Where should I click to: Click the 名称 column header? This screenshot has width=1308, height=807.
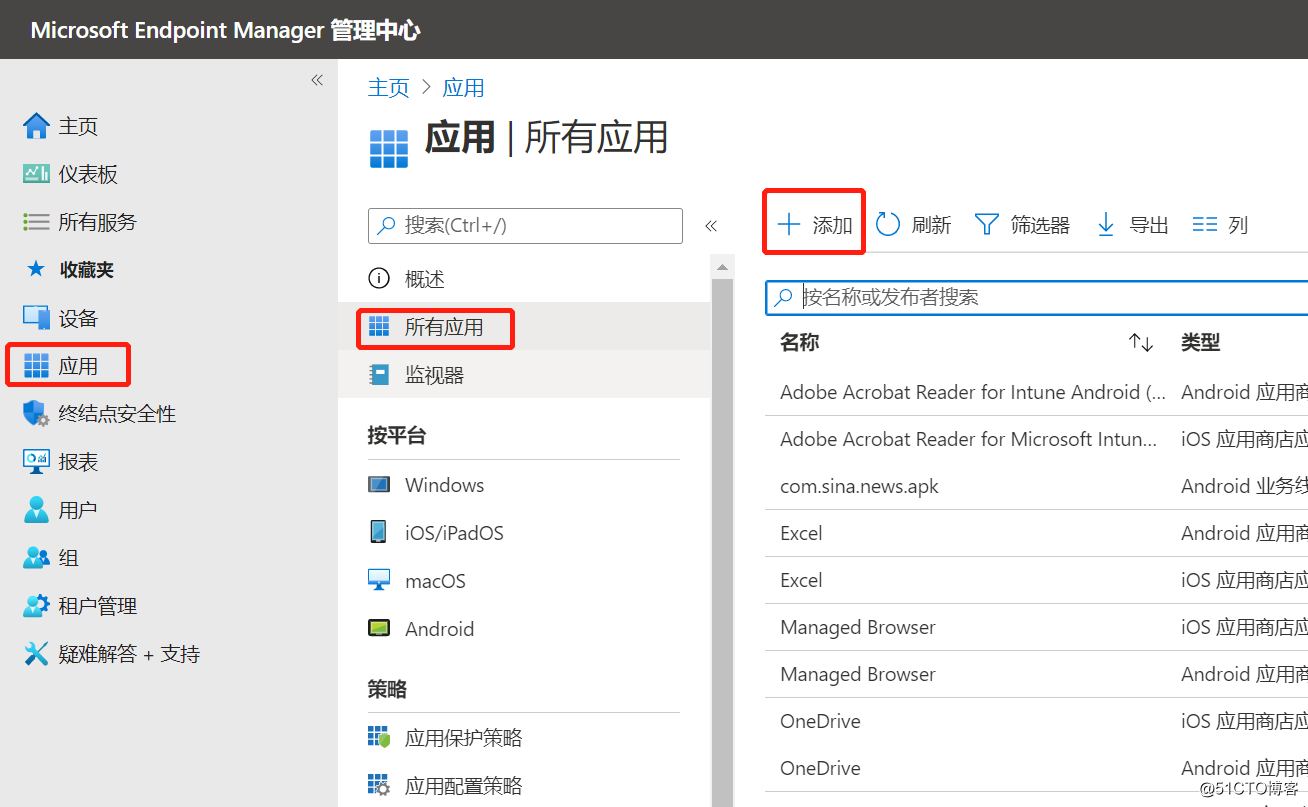(800, 343)
